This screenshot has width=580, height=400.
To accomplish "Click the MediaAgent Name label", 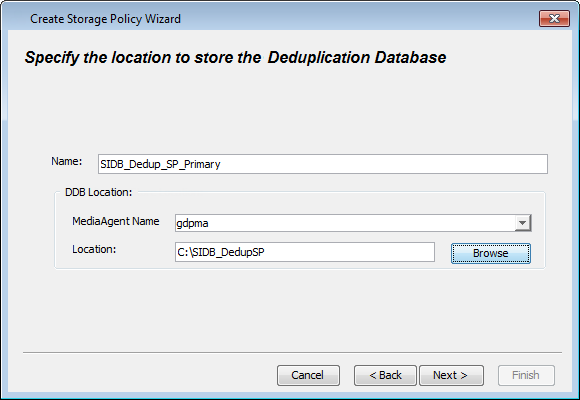I will [x=116, y=221].
